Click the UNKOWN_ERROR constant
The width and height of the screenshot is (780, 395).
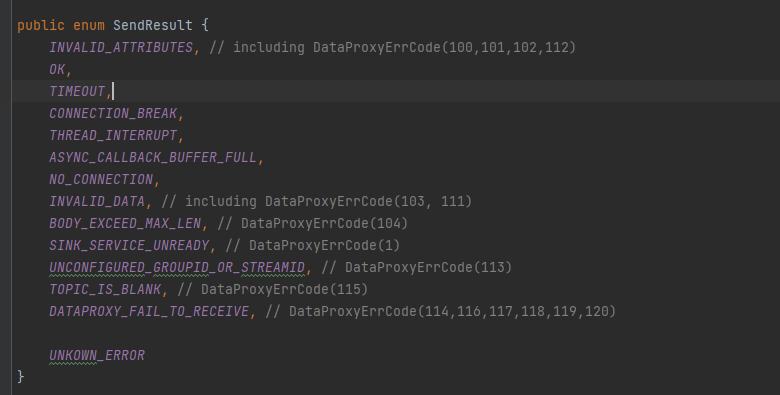97,355
